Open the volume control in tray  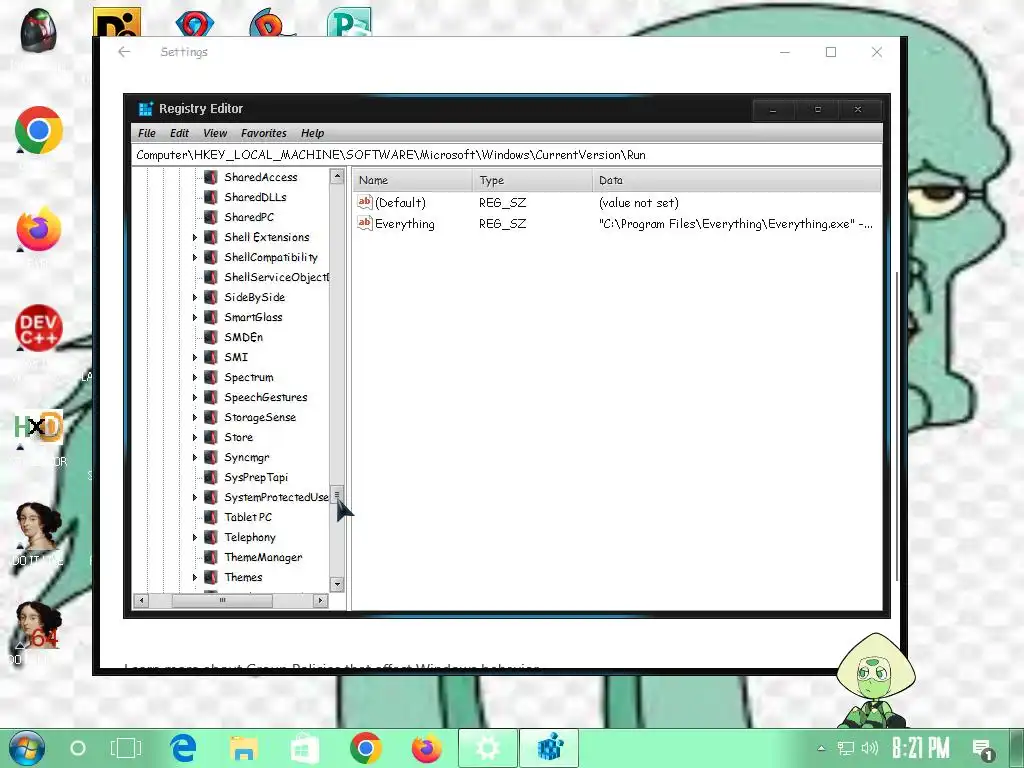coord(869,748)
